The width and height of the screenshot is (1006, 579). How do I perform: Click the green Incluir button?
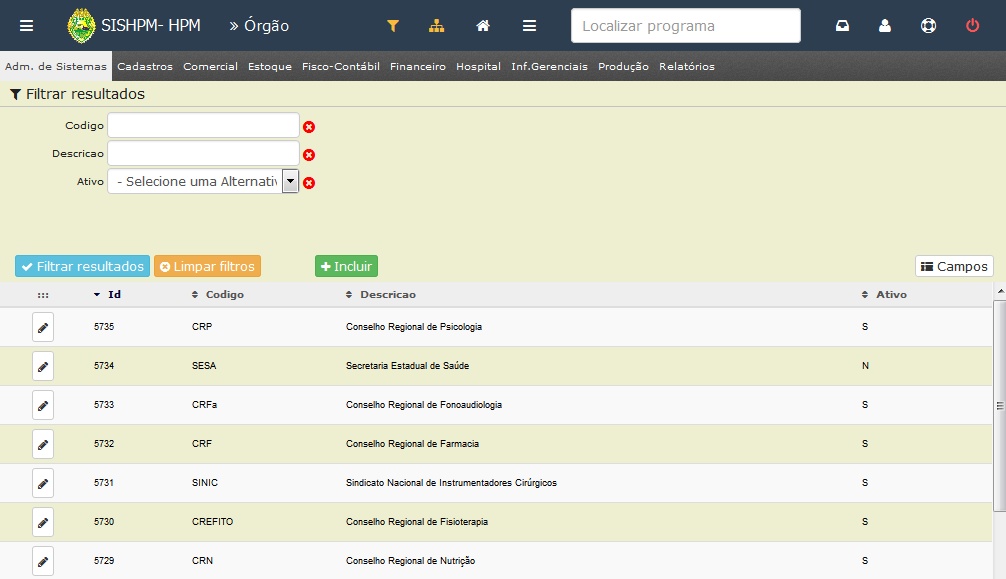[346, 266]
